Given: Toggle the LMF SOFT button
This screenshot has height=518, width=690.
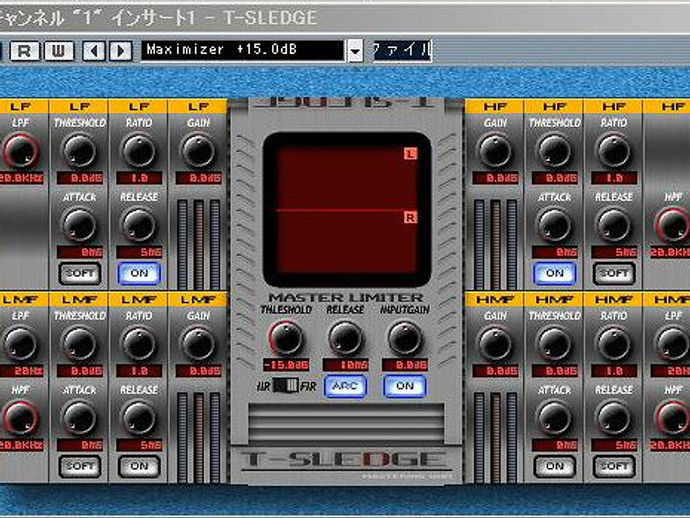Looking at the screenshot, I should pyautogui.click(x=80, y=467).
